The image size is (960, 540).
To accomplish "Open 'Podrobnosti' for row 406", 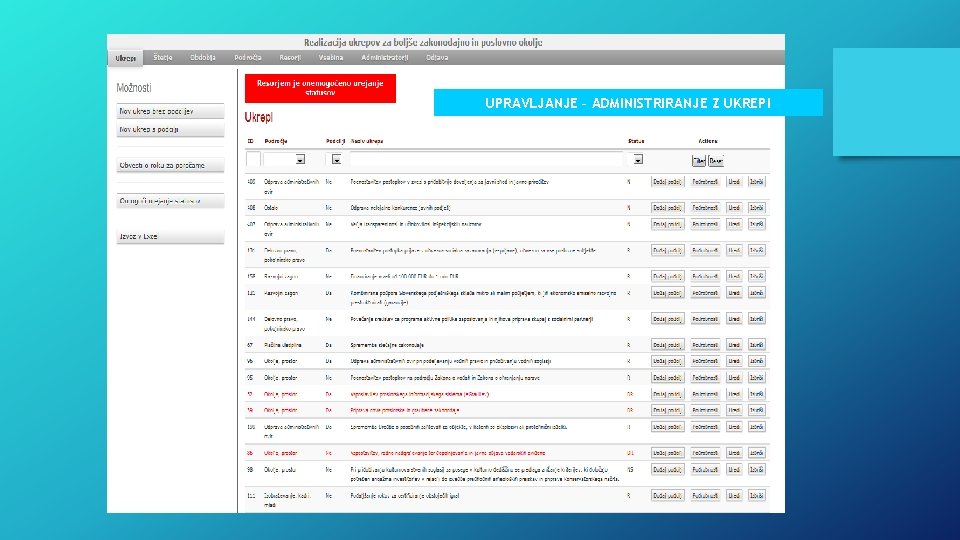I will pyautogui.click(x=705, y=208).
